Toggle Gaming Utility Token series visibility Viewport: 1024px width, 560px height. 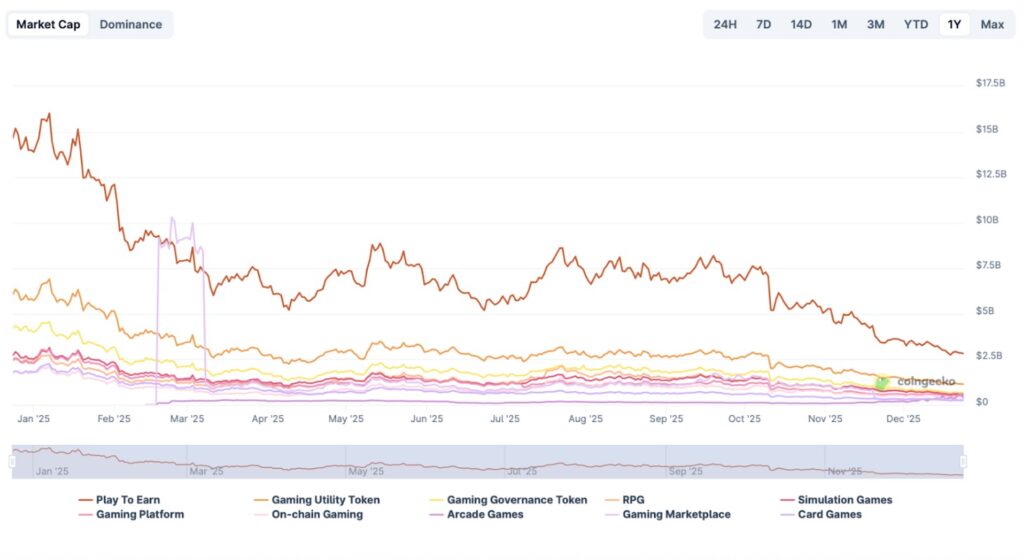point(325,499)
